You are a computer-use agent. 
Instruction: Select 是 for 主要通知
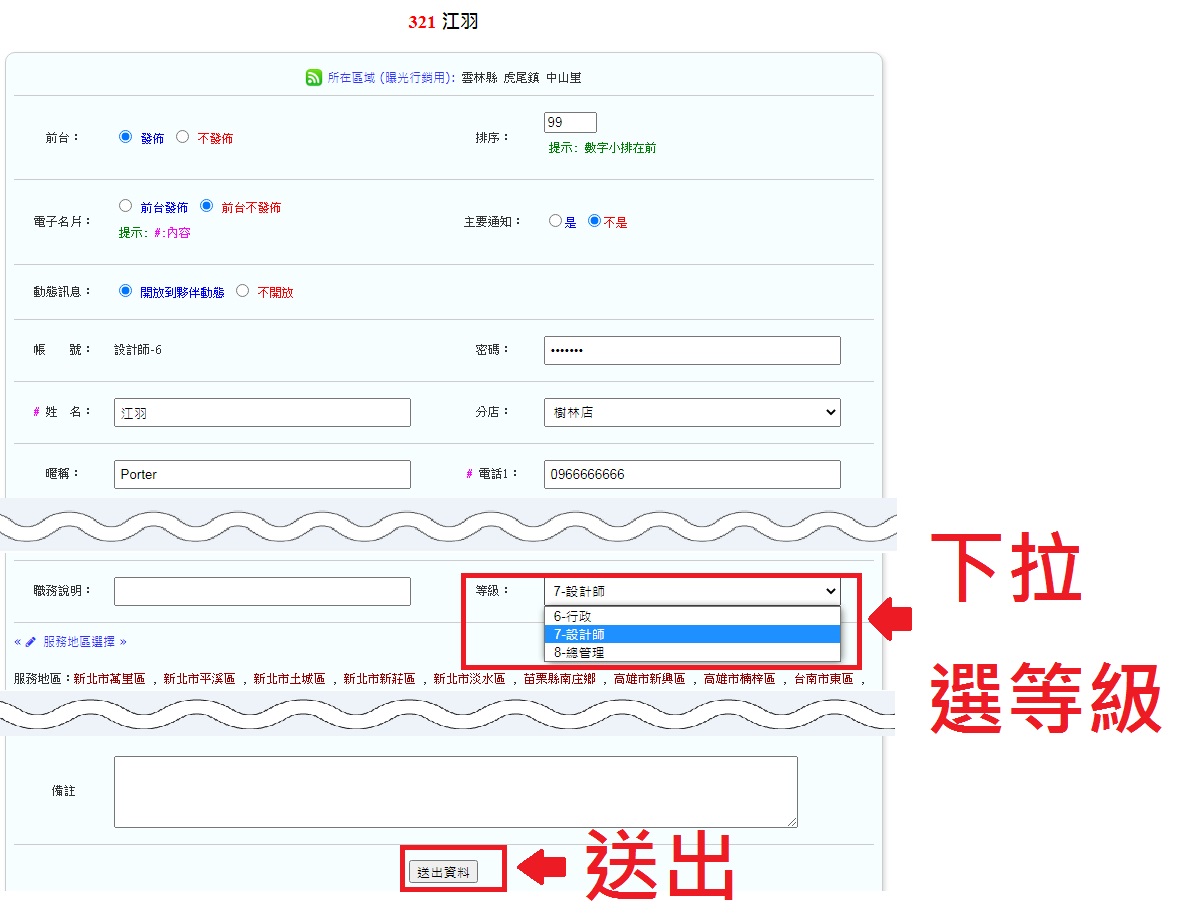(x=555, y=221)
